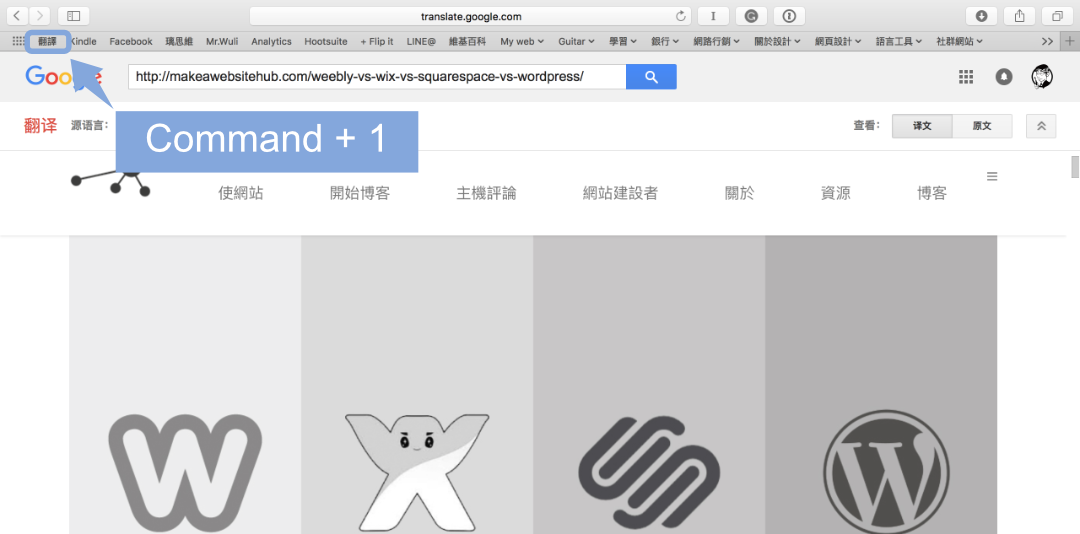Open the 瑪思維 bookmark
The height and width of the screenshot is (534, 1080).
coord(179,41)
